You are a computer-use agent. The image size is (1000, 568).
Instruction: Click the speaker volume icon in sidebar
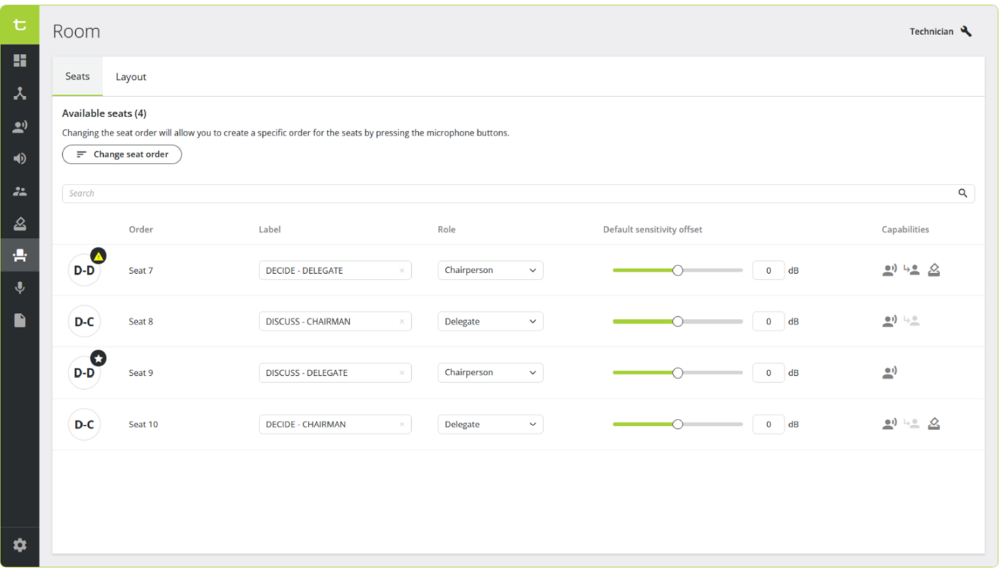(19, 159)
